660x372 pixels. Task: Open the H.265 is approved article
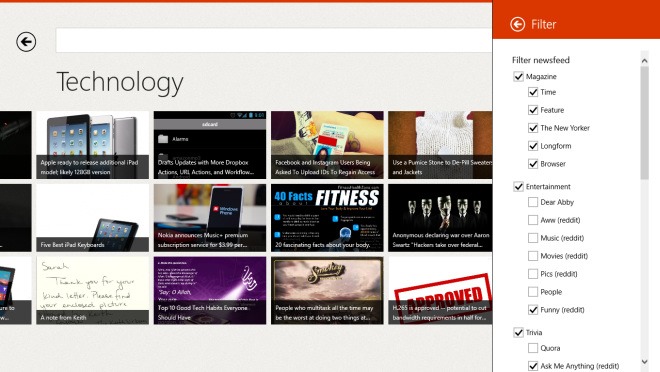coord(440,291)
